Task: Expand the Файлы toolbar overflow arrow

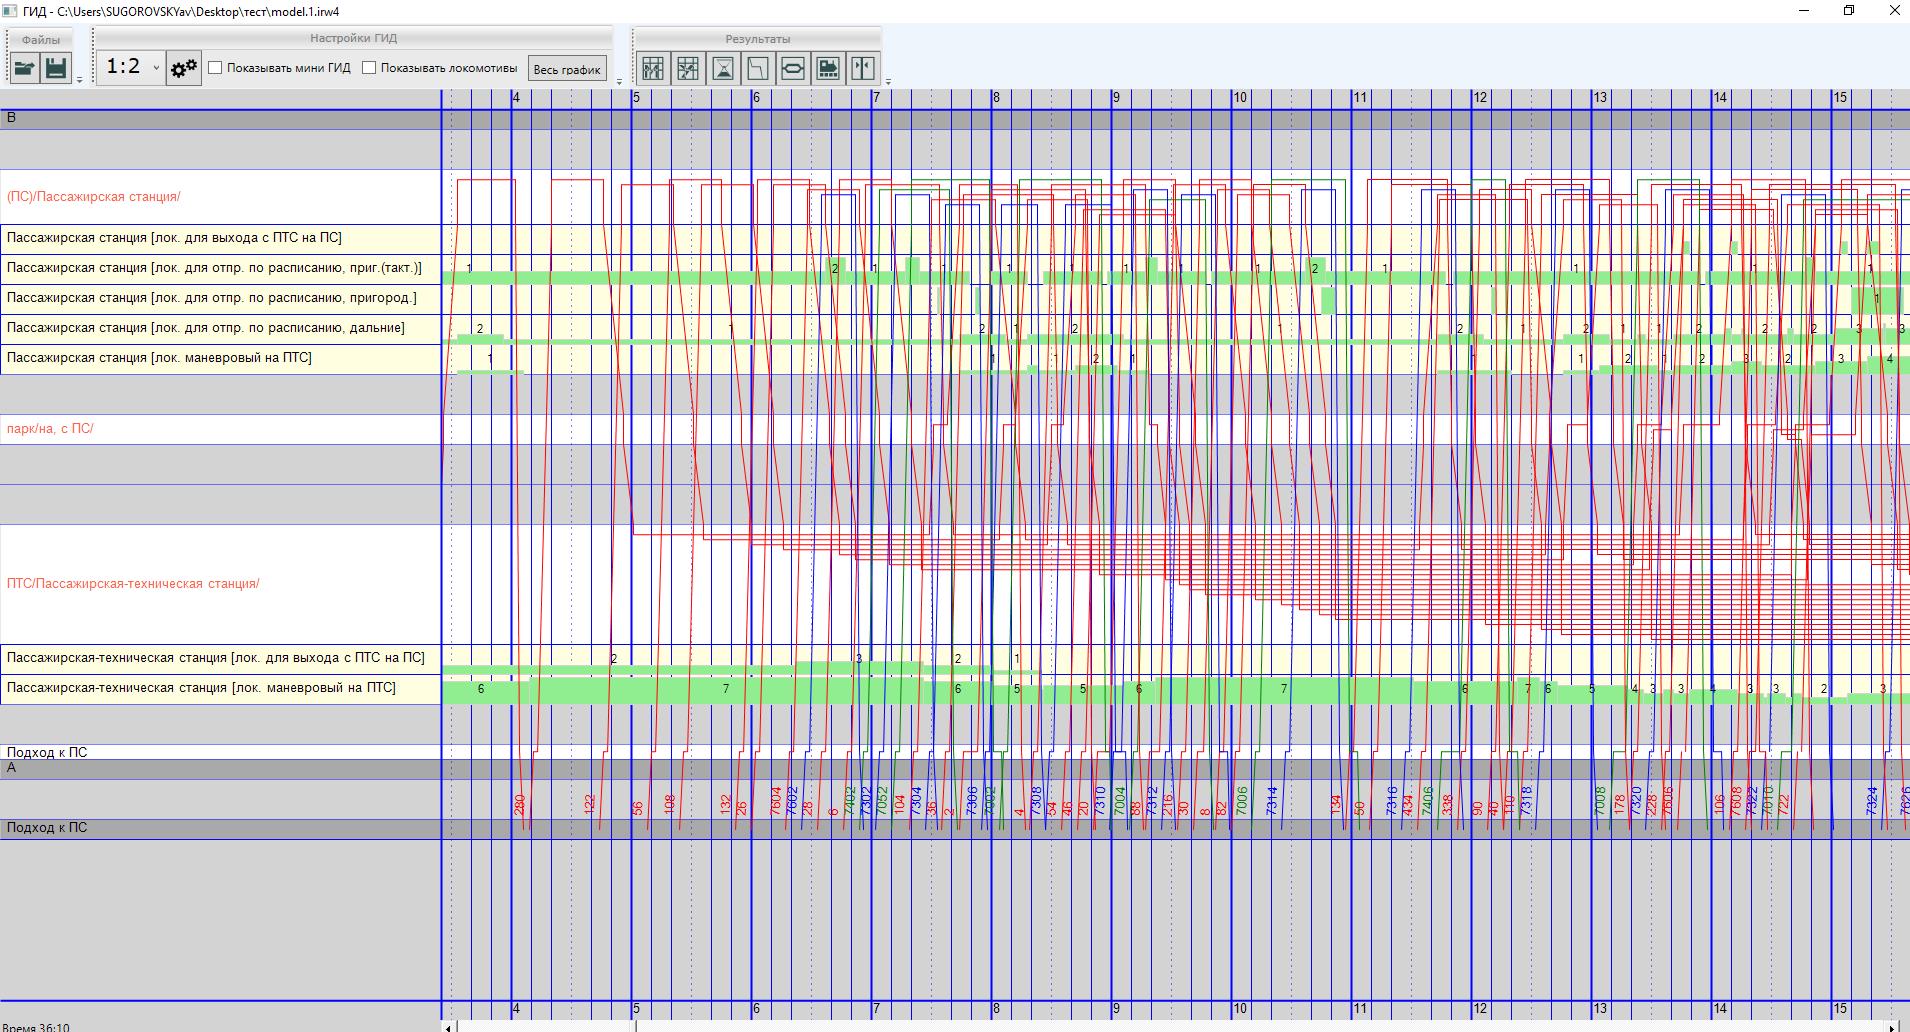Action: click(80, 80)
